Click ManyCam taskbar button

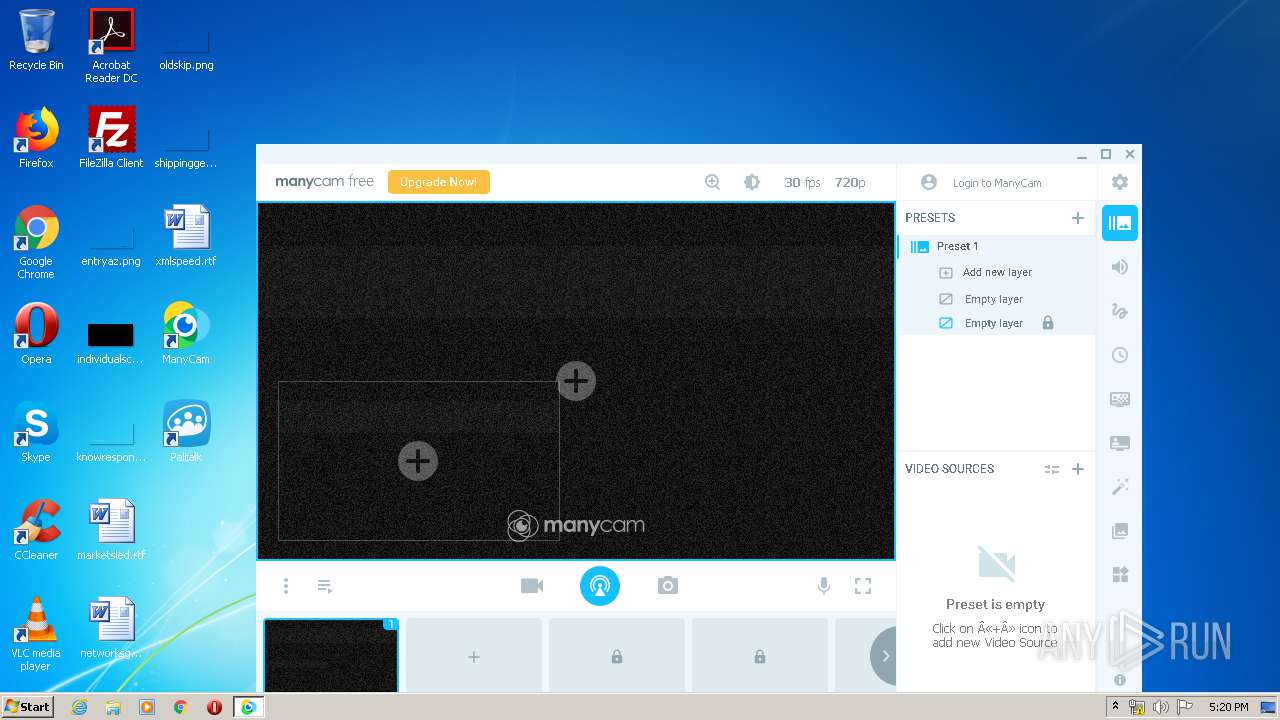point(248,707)
